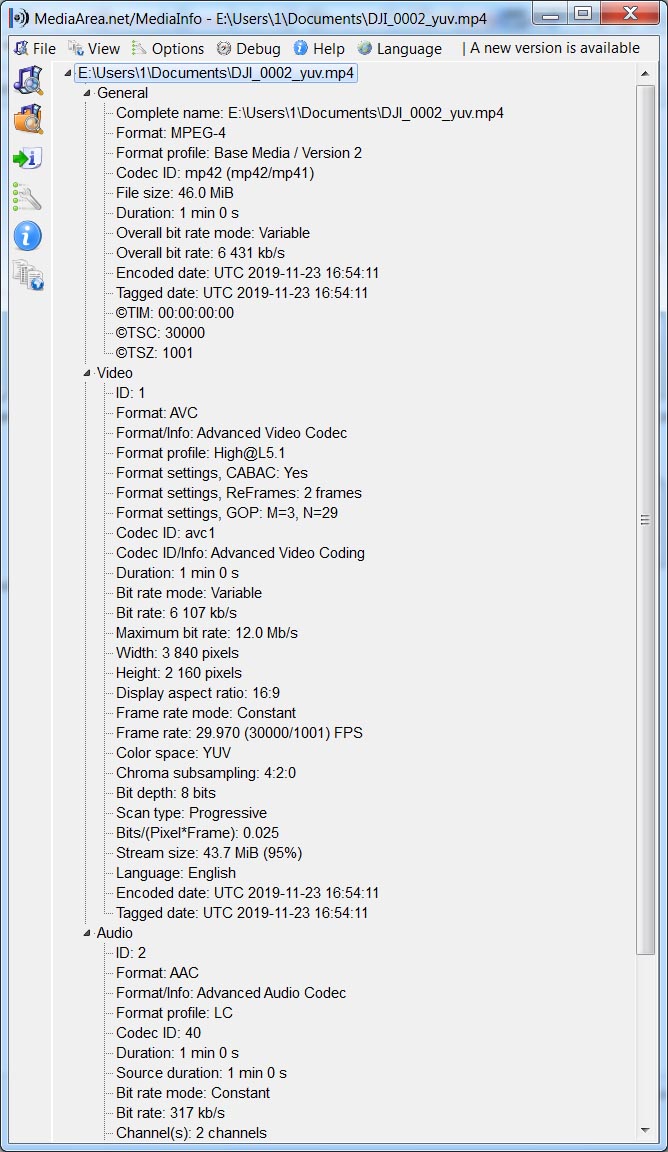Open the File menu

(x=35, y=48)
